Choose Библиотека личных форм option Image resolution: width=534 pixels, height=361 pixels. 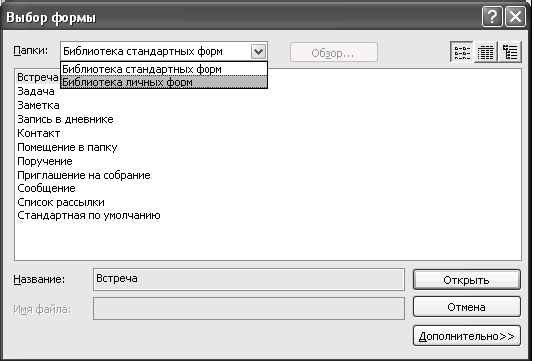[164, 82]
